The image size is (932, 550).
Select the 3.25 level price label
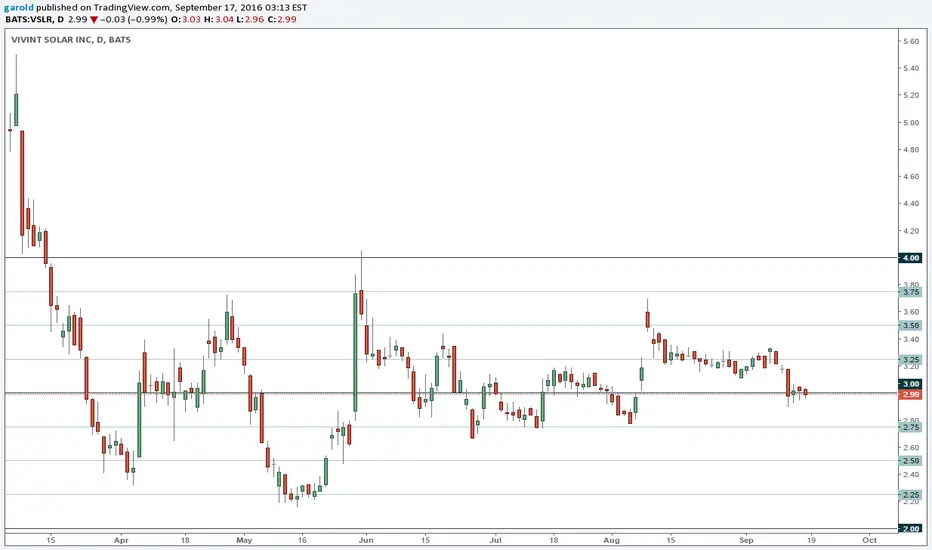click(x=911, y=360)
